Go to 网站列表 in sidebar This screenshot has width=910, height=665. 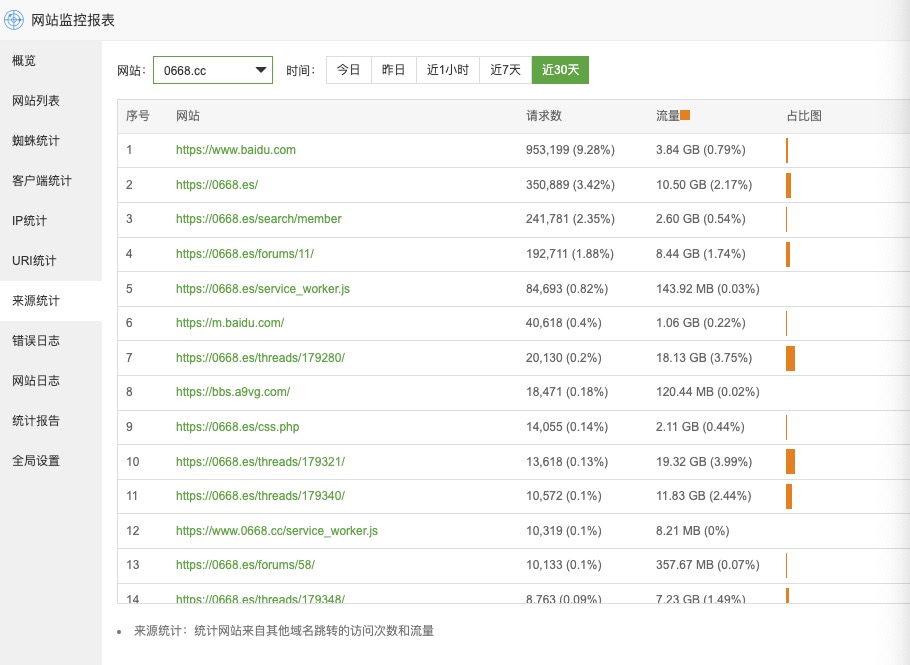pyautogui.click(x=36, y=101)
